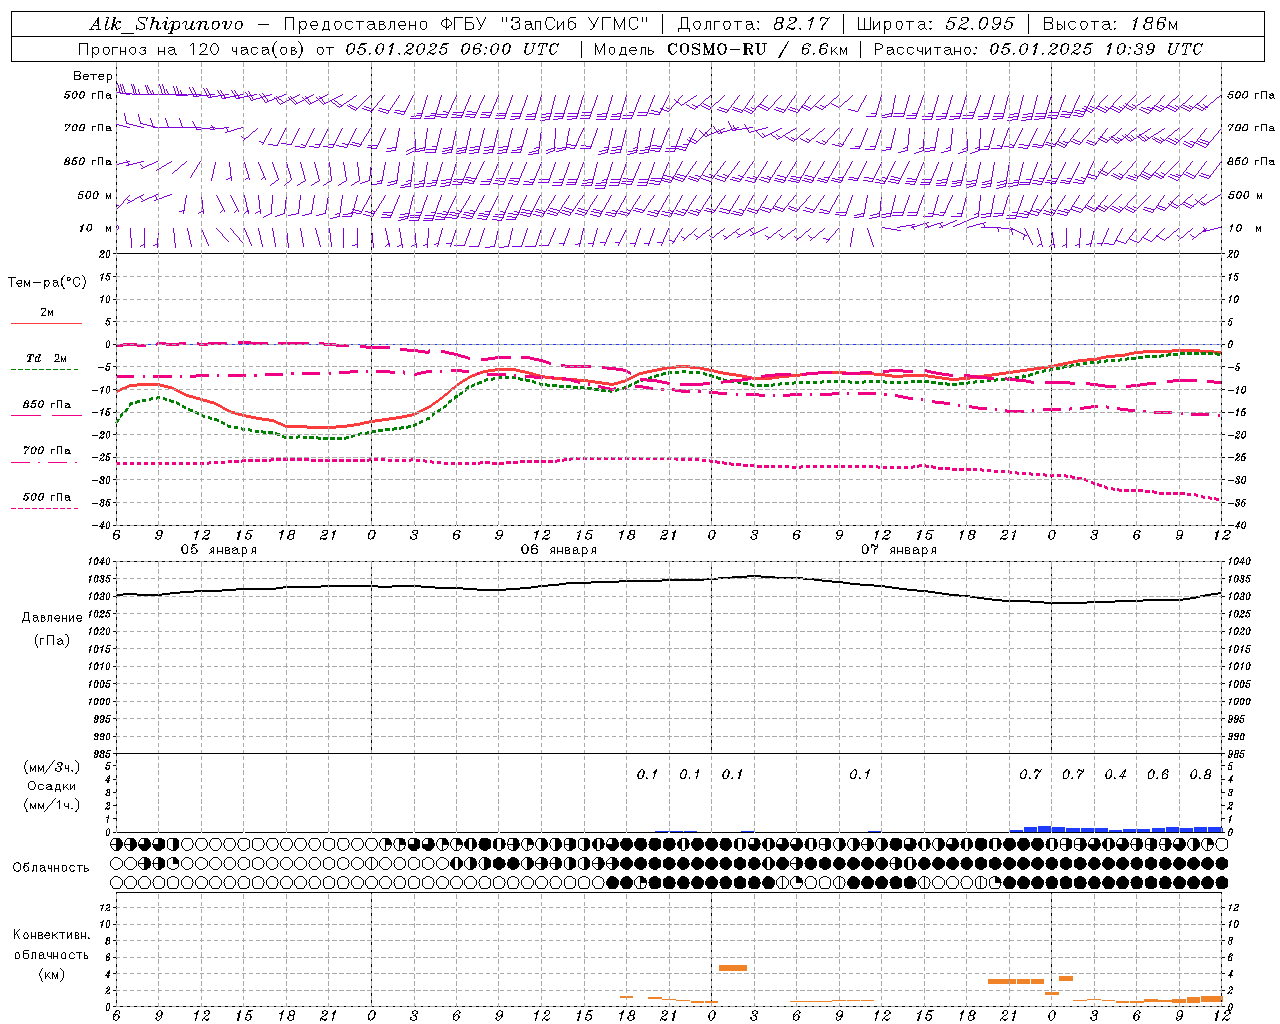Click the 06 января date label
Screen dimensions: 1280x1024
[x=558, y=550]
